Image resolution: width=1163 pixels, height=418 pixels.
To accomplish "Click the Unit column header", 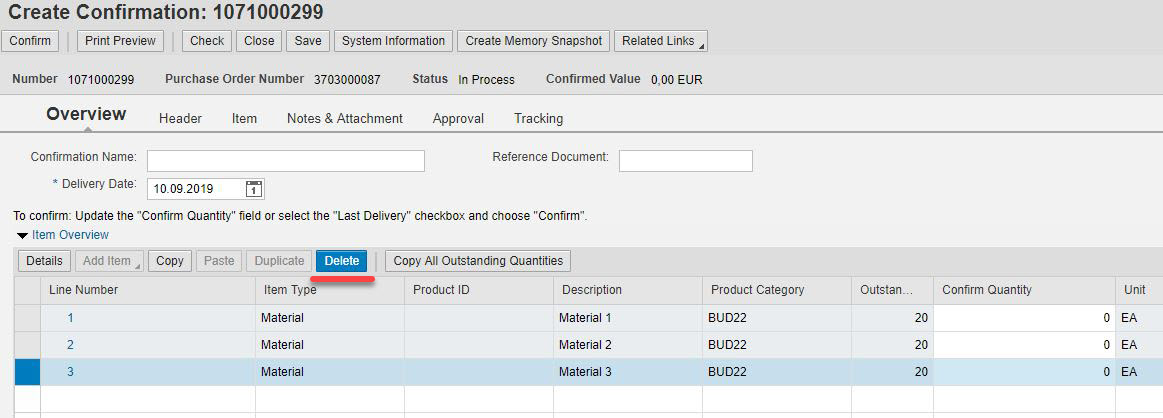I will [1139, 290].
